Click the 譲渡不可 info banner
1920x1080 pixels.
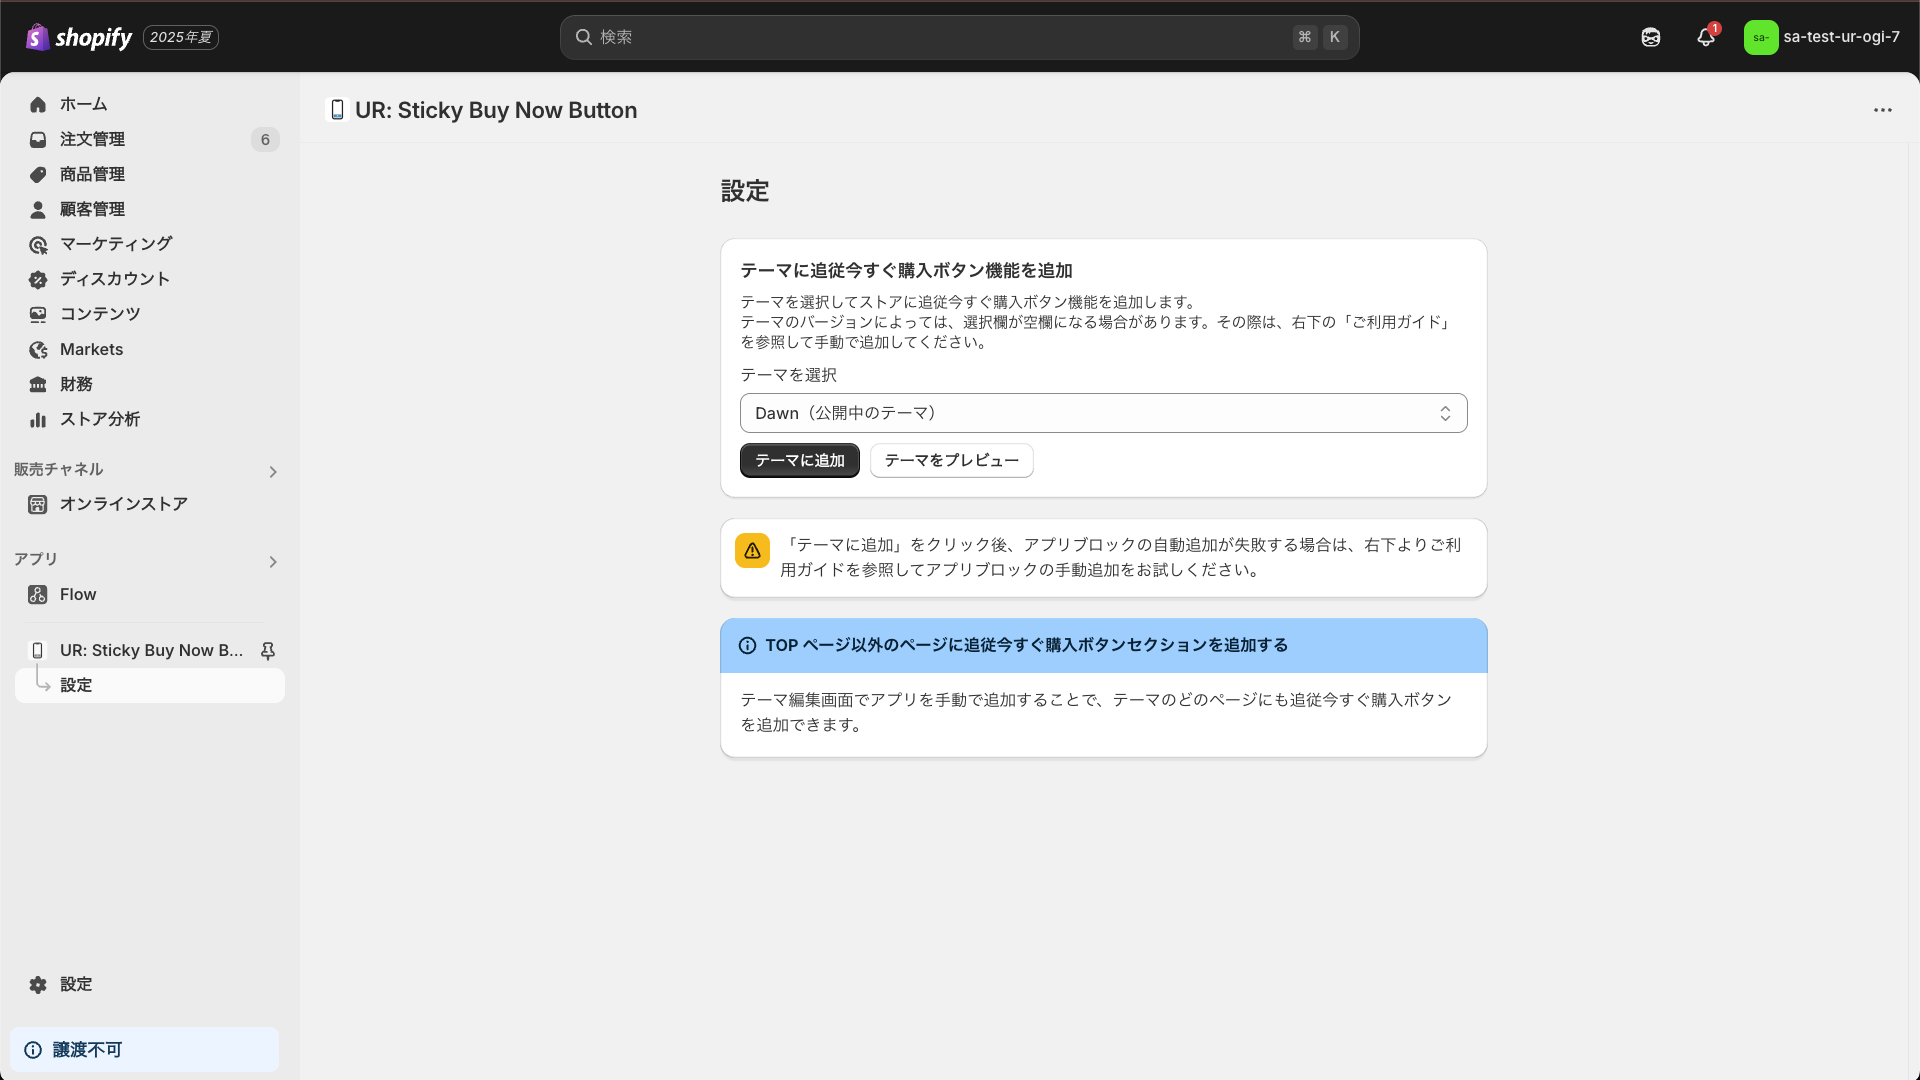coord(144,1050)
